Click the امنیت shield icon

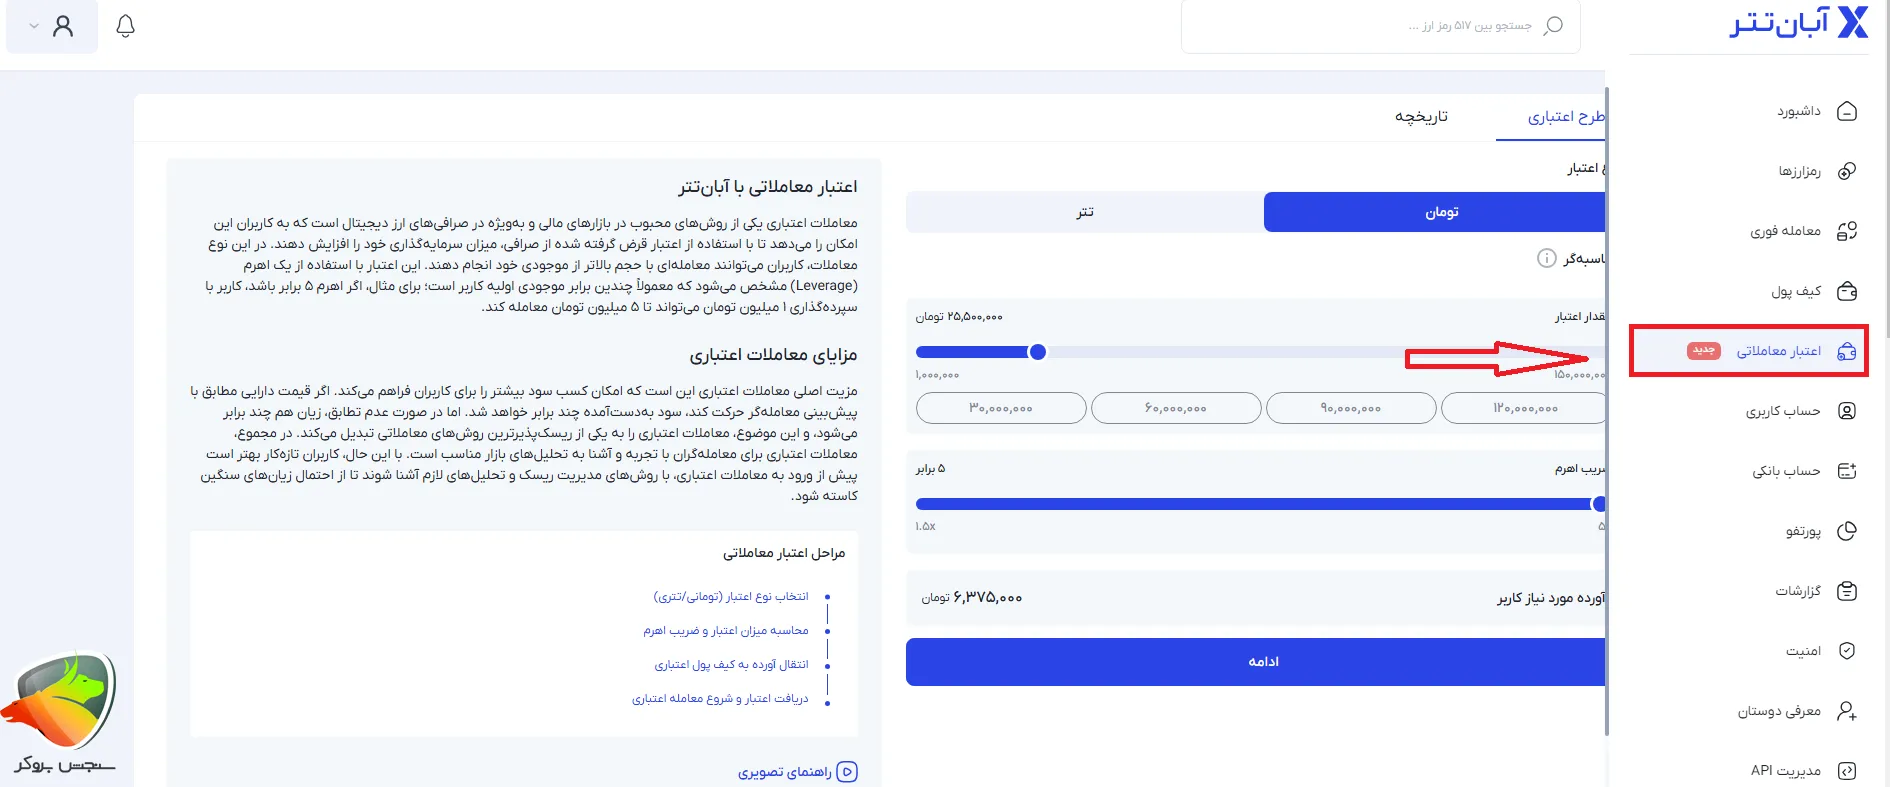(x=1847, y=651)
